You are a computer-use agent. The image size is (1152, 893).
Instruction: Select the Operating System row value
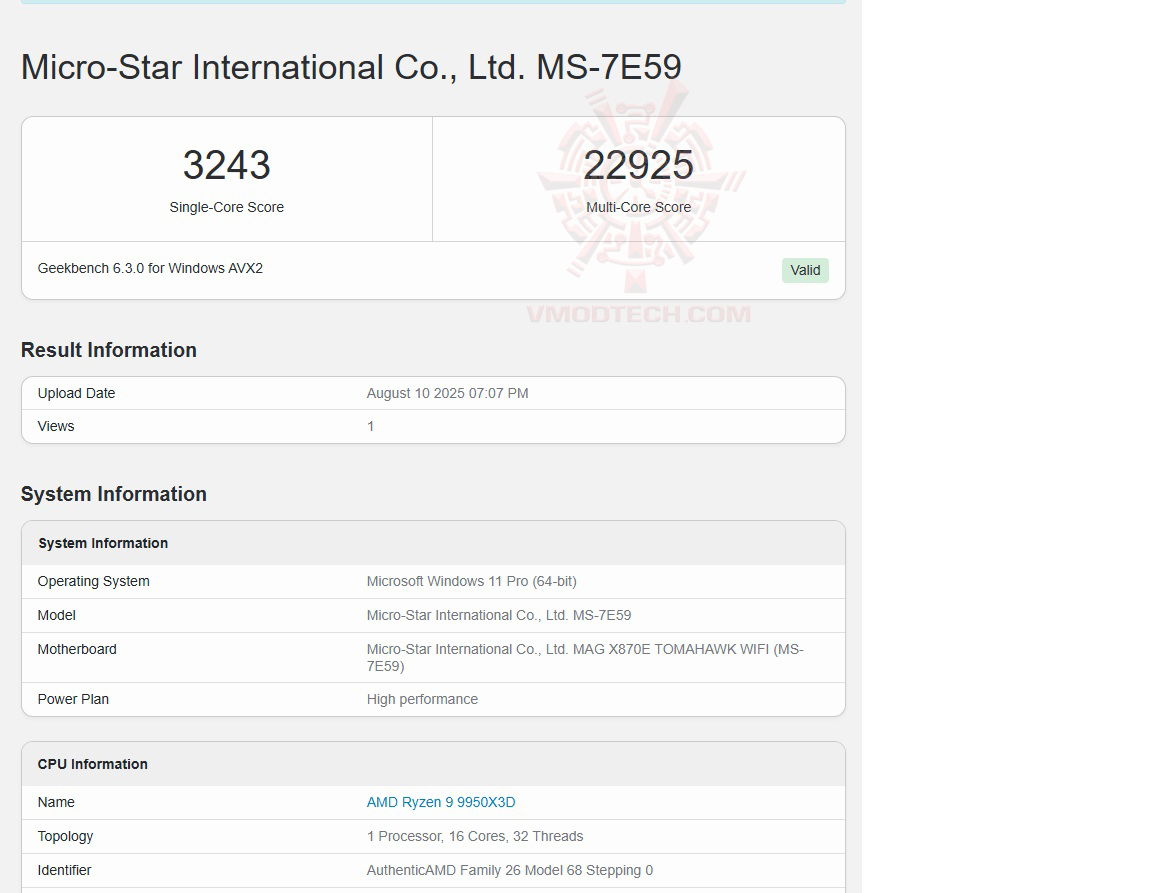tap(471, 581)
